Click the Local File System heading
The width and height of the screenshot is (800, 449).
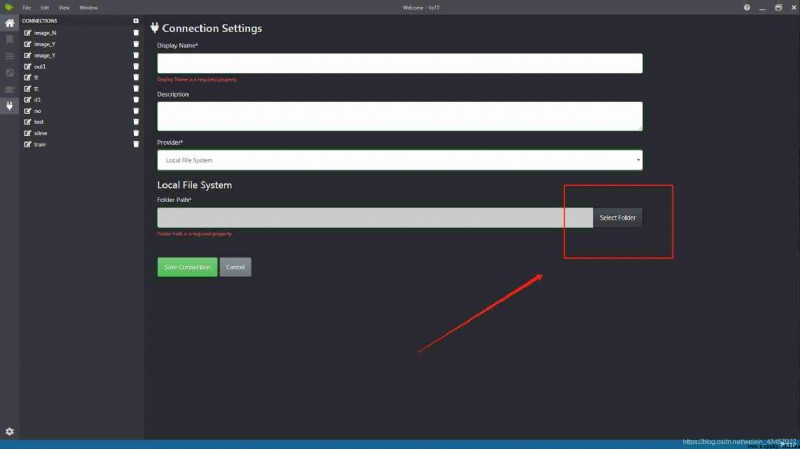[x=194, y=185]
